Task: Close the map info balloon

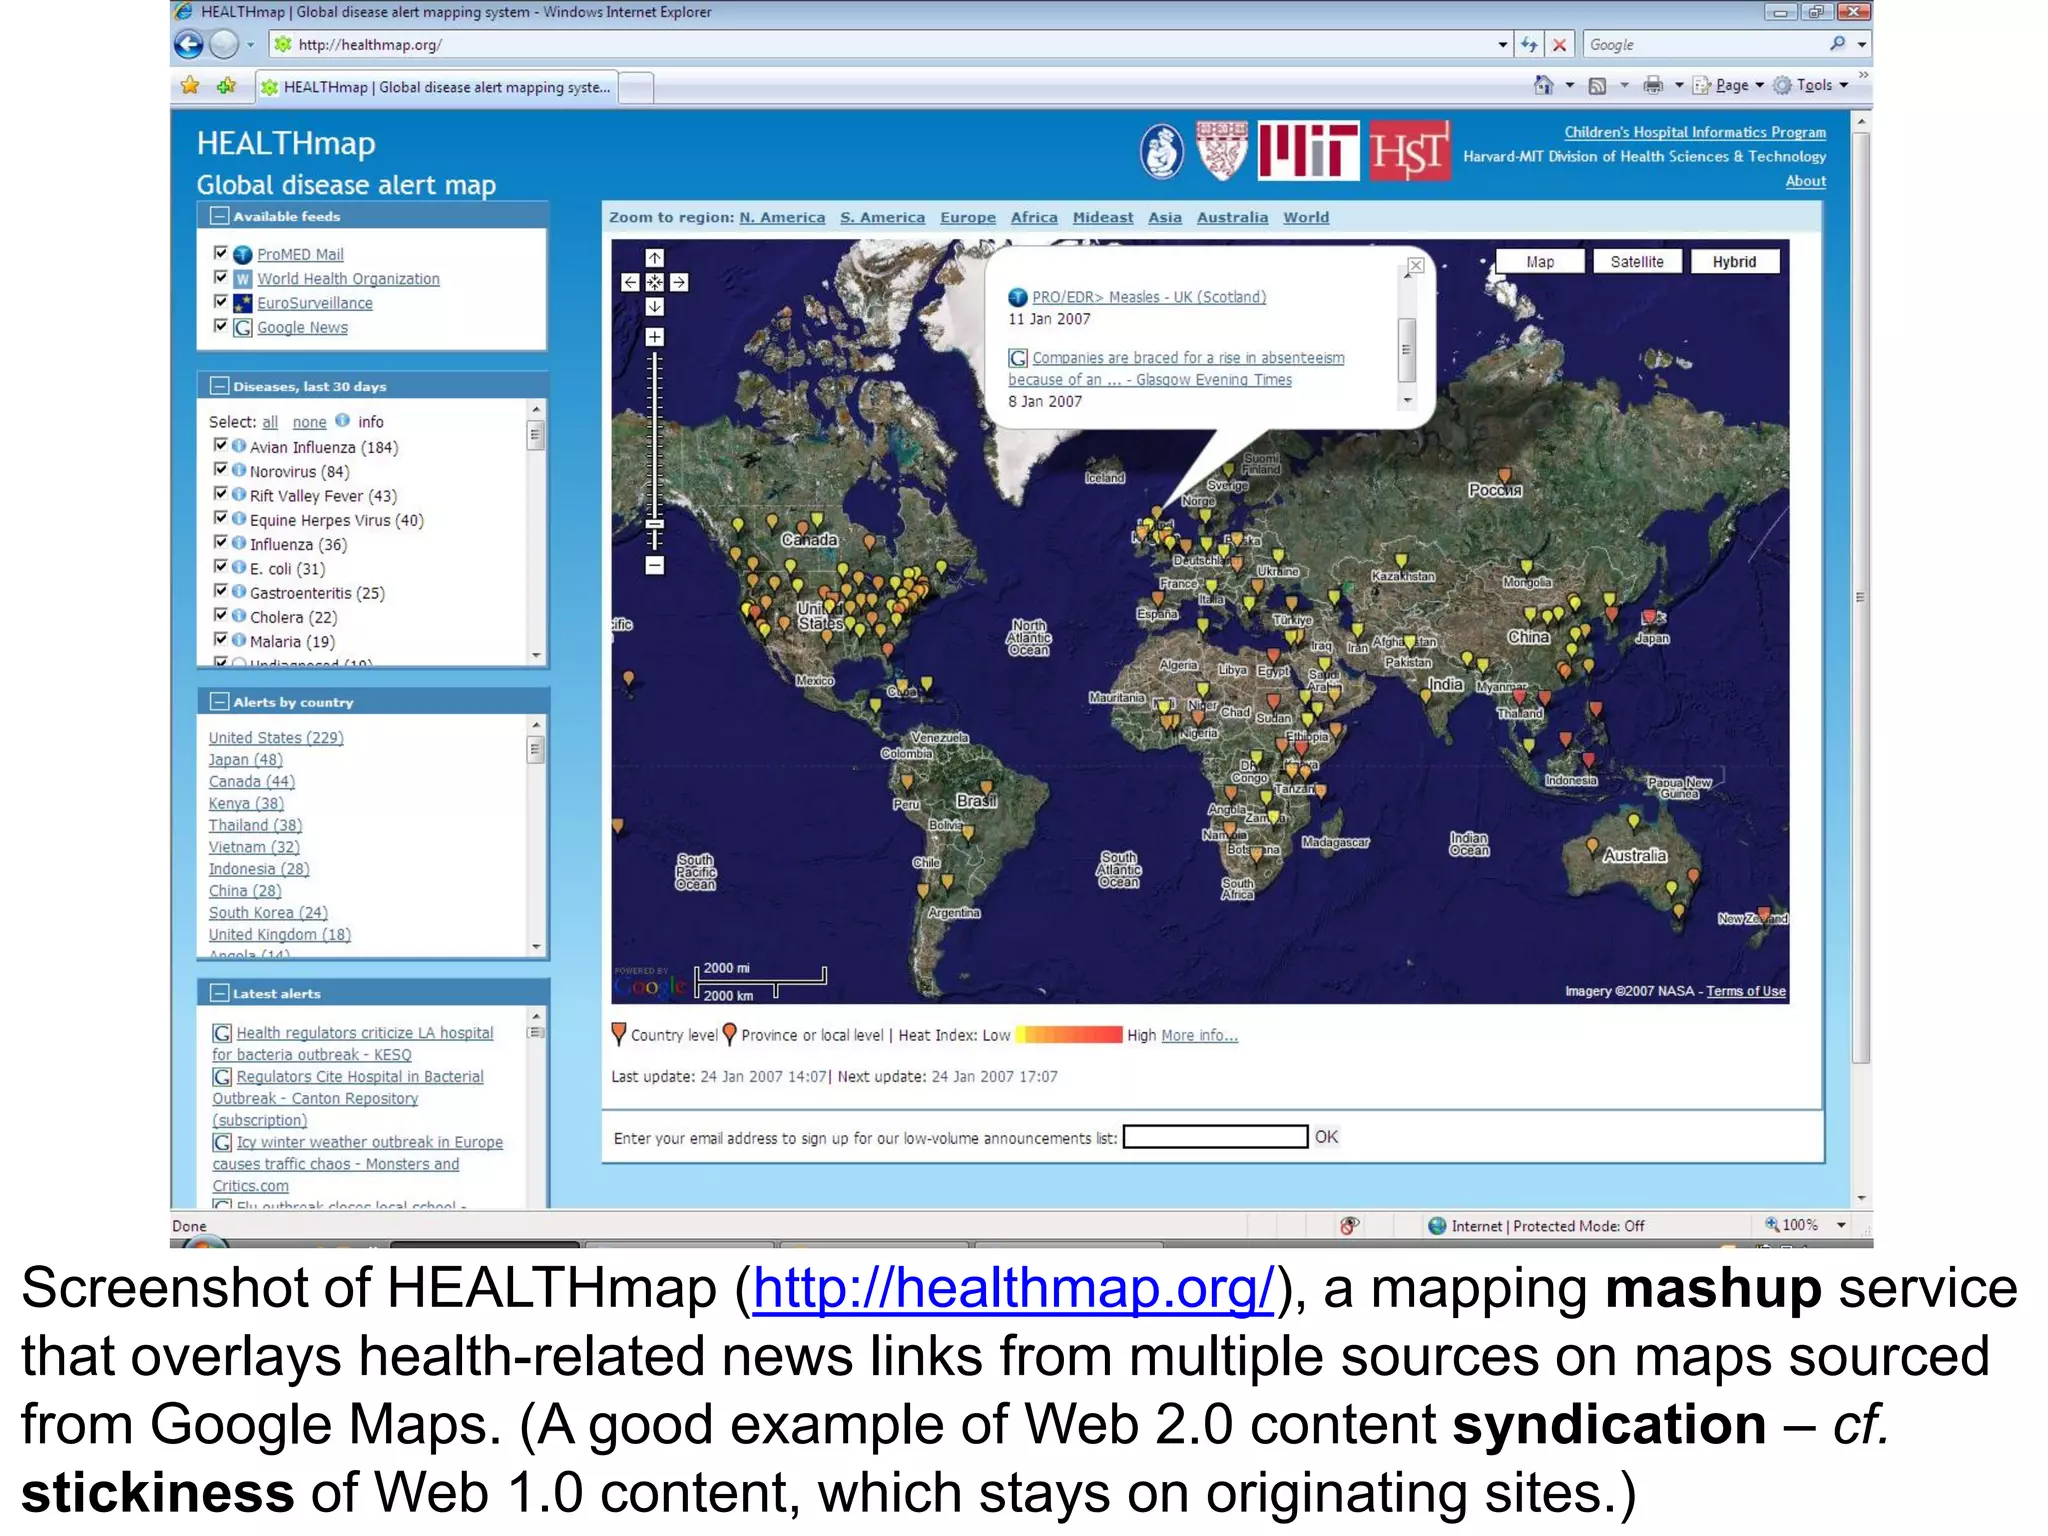Action: click(x=1416, y=265)
